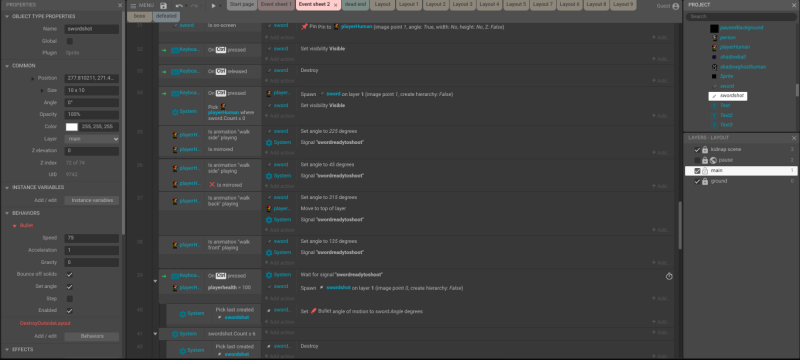
Task: Toggle visibility of kidnap scene layer
Action: point(697,150)
